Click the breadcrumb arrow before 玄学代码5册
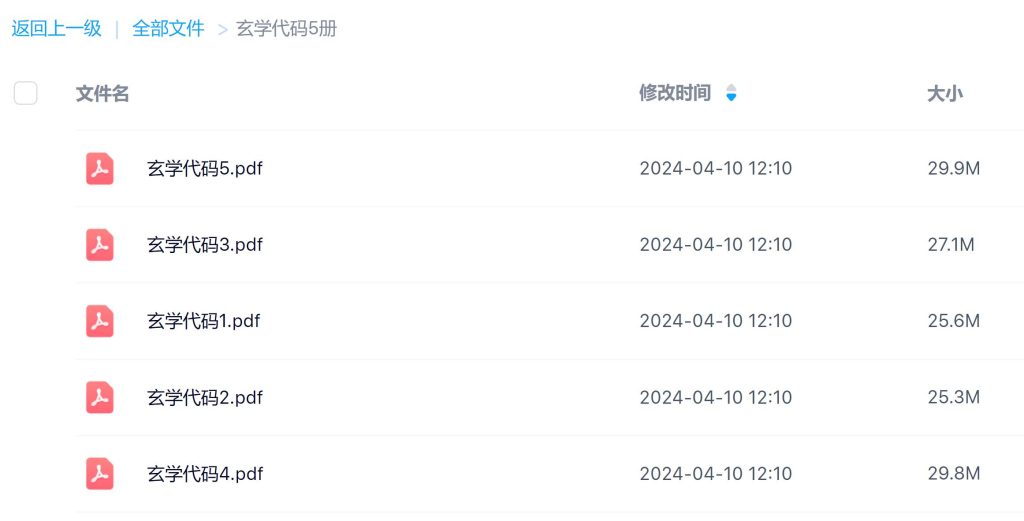 tap(223, 29)
